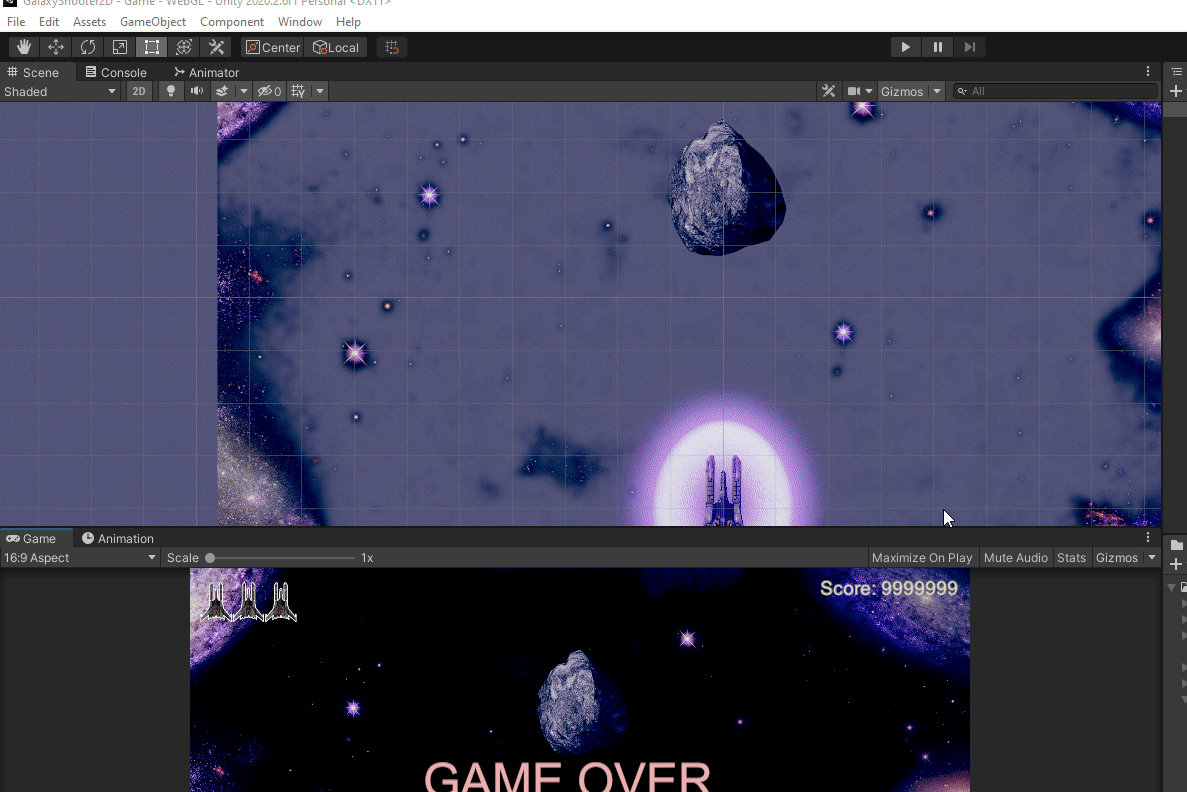Open the Game panel three-dot menu
This screenshot has height=792, width=1187.
[x=1148, y=538]
